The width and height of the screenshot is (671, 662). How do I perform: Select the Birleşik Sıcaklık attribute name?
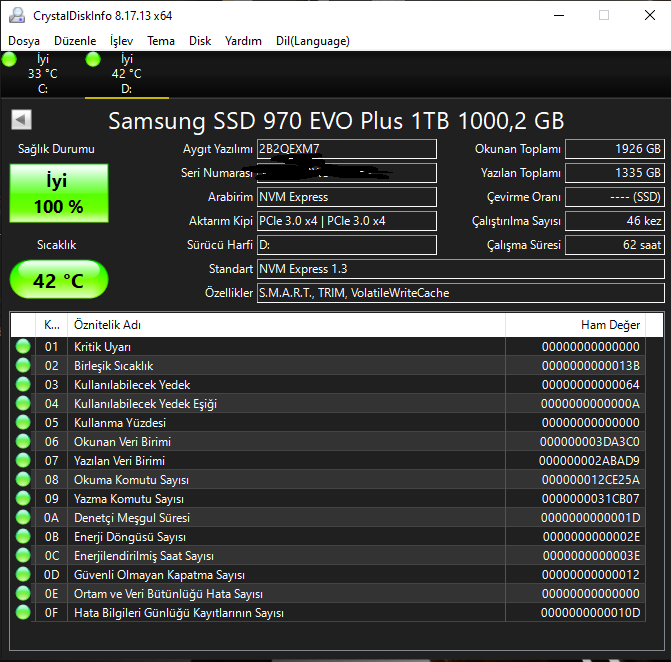(113, 365)
